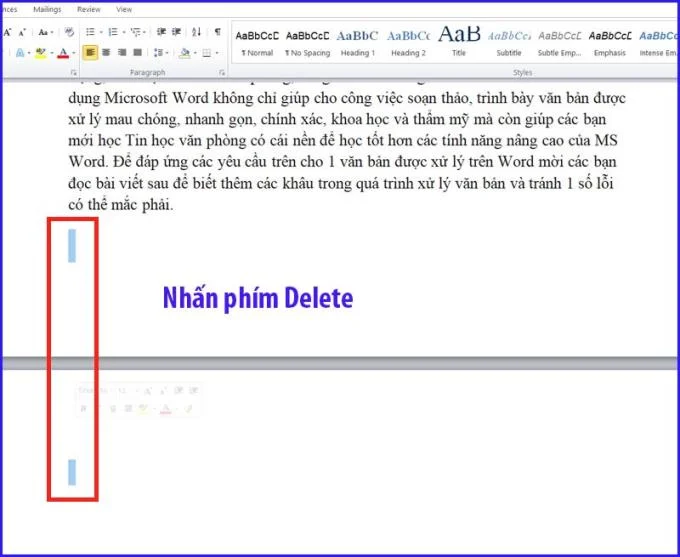
Task: Click the text 'có thể mắc phải.'
Action: [x=121, y=205]
